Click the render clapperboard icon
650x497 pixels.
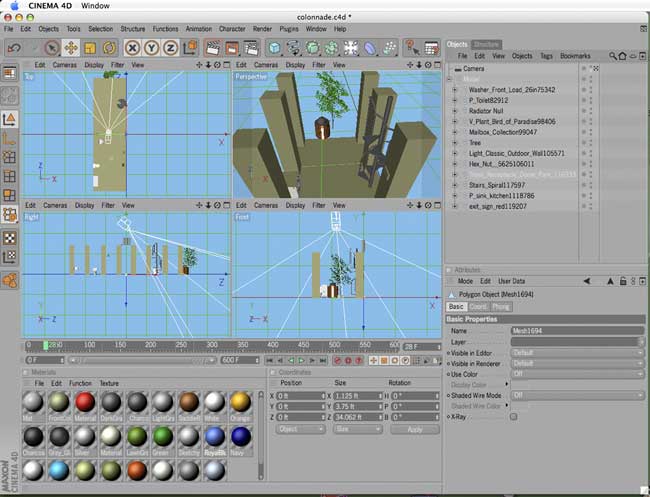tap(213, 47)
